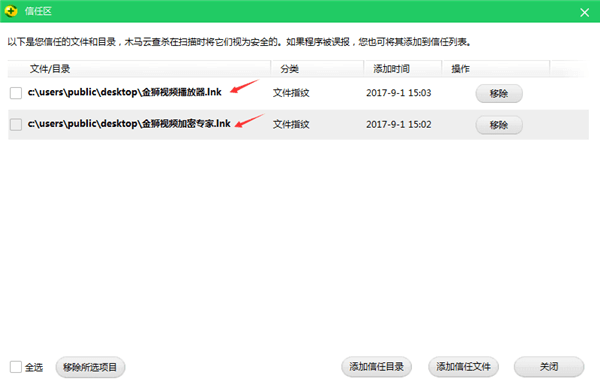Click the 信任区 window title text
This screenshot has height=390, width=600.
(x=38, y=11)
